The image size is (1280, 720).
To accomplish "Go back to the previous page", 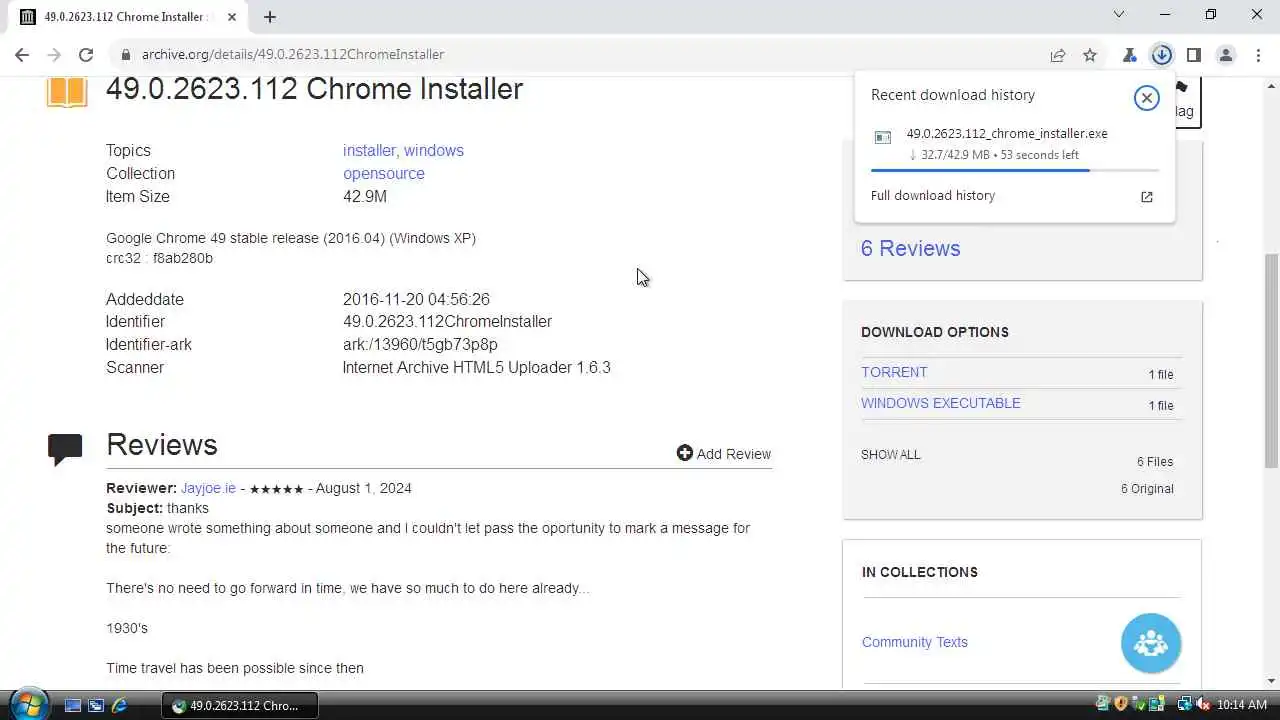I will [x=22, y=55].
